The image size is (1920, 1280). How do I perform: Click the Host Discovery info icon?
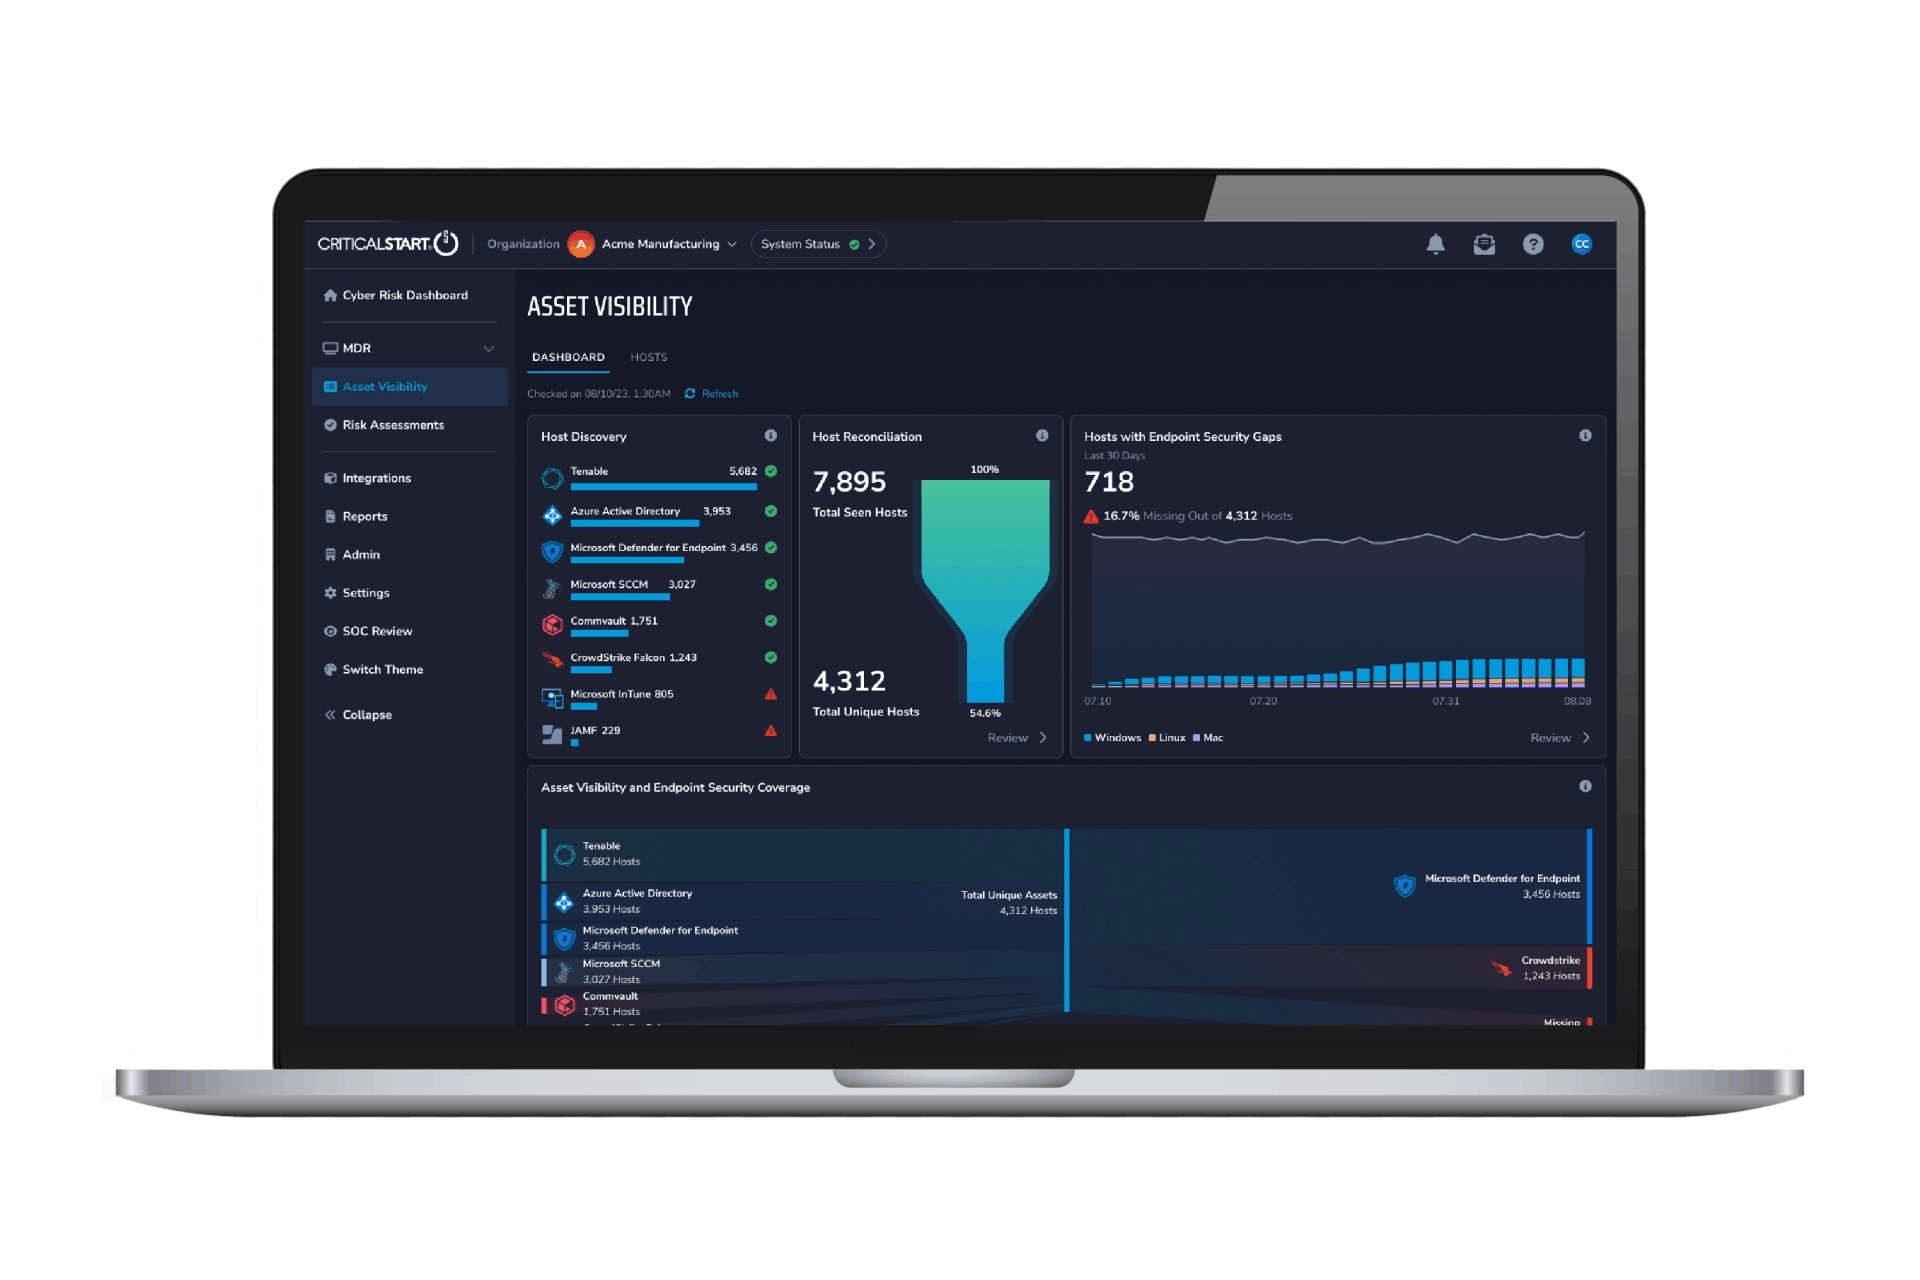point(770,436)
